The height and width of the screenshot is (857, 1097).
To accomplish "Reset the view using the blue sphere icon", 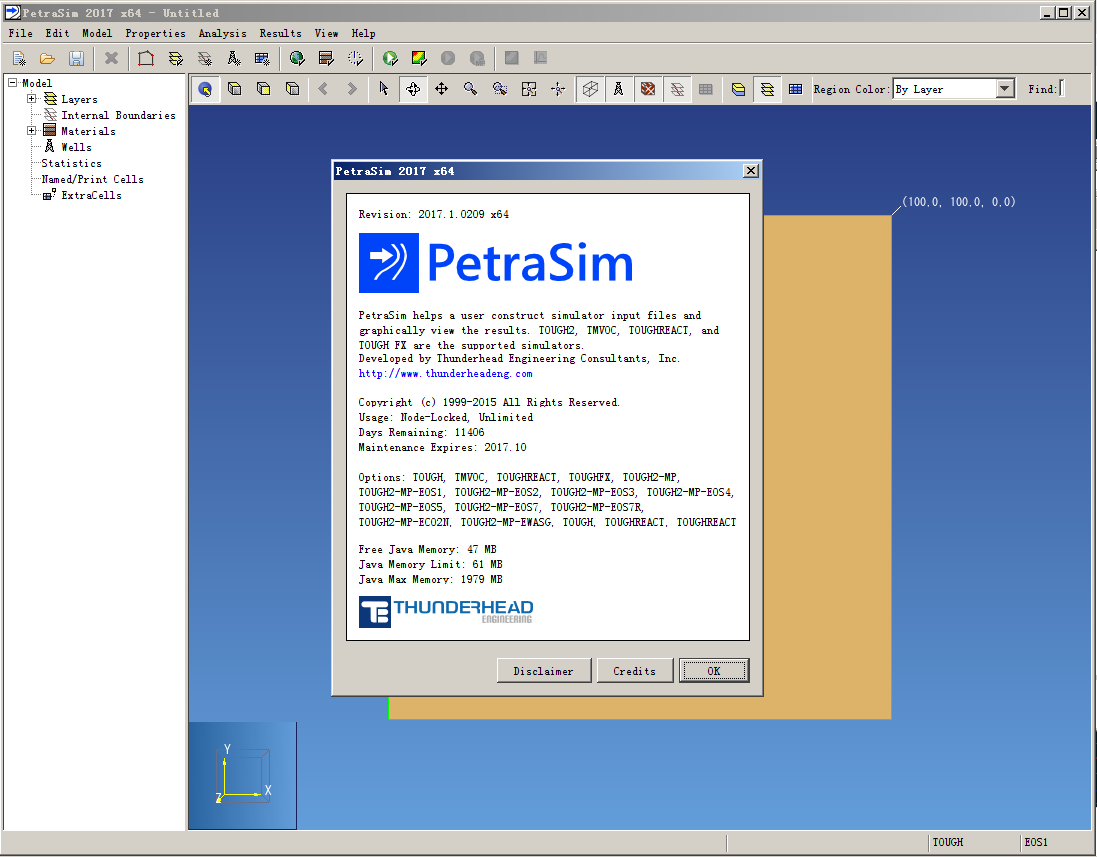I will (x=205, y=89).
